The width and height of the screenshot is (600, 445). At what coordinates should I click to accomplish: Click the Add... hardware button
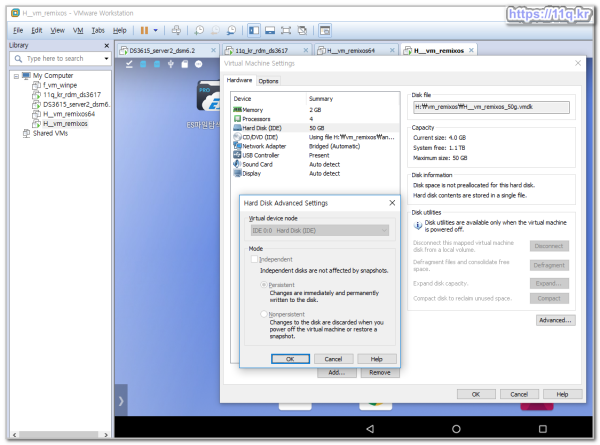(337, 373)
